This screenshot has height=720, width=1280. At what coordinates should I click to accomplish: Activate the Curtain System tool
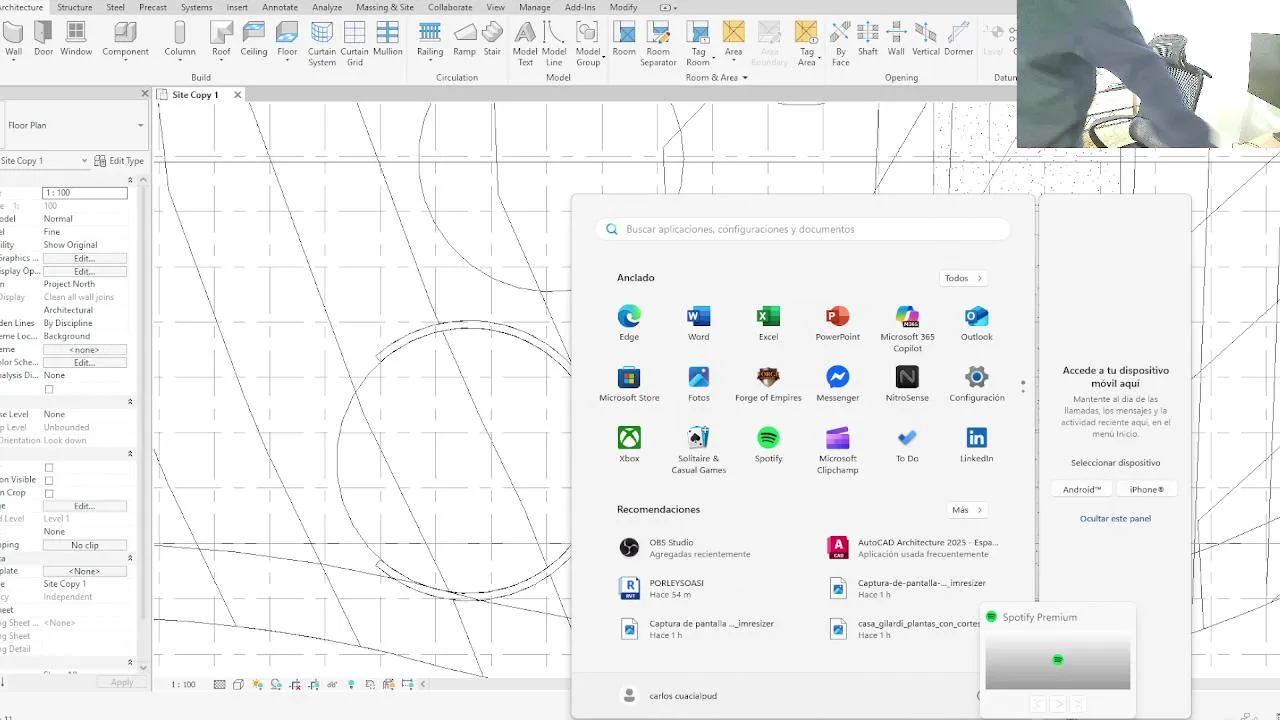coord(322,44)
